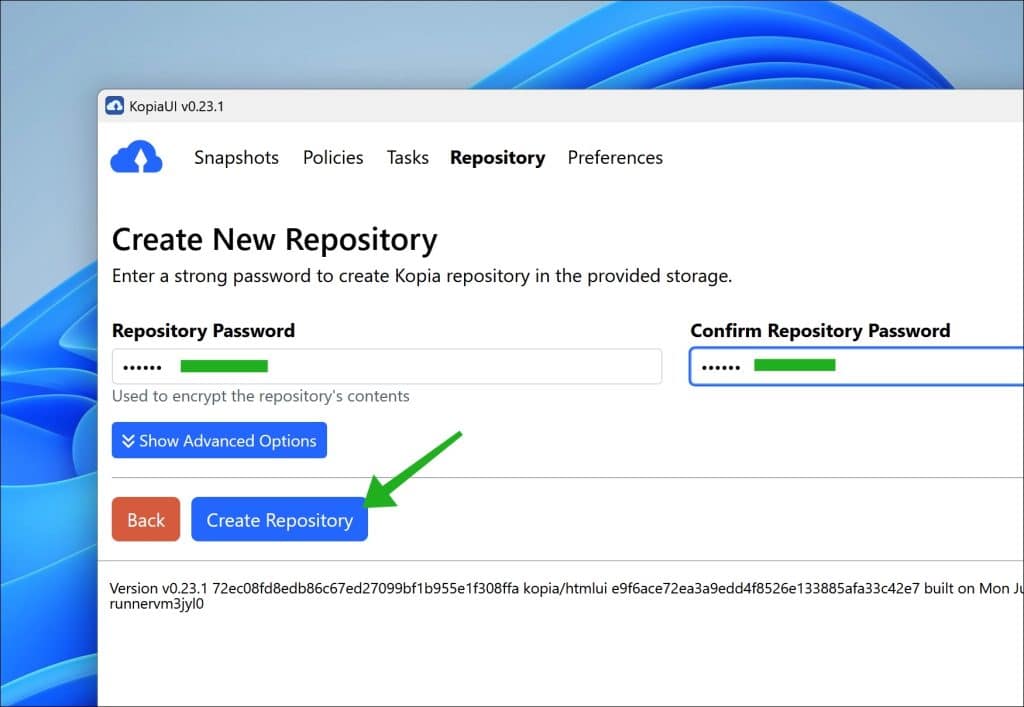Click the 'Confirm Repository Password' label
This screenshot has height=707, width=1024.
click(820, 330)
